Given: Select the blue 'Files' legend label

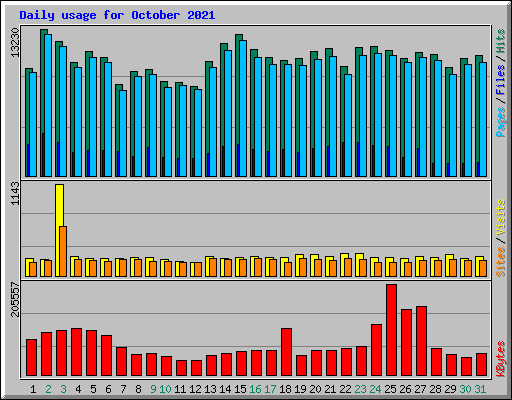Looking at the screenshot, I should (501, 80).
